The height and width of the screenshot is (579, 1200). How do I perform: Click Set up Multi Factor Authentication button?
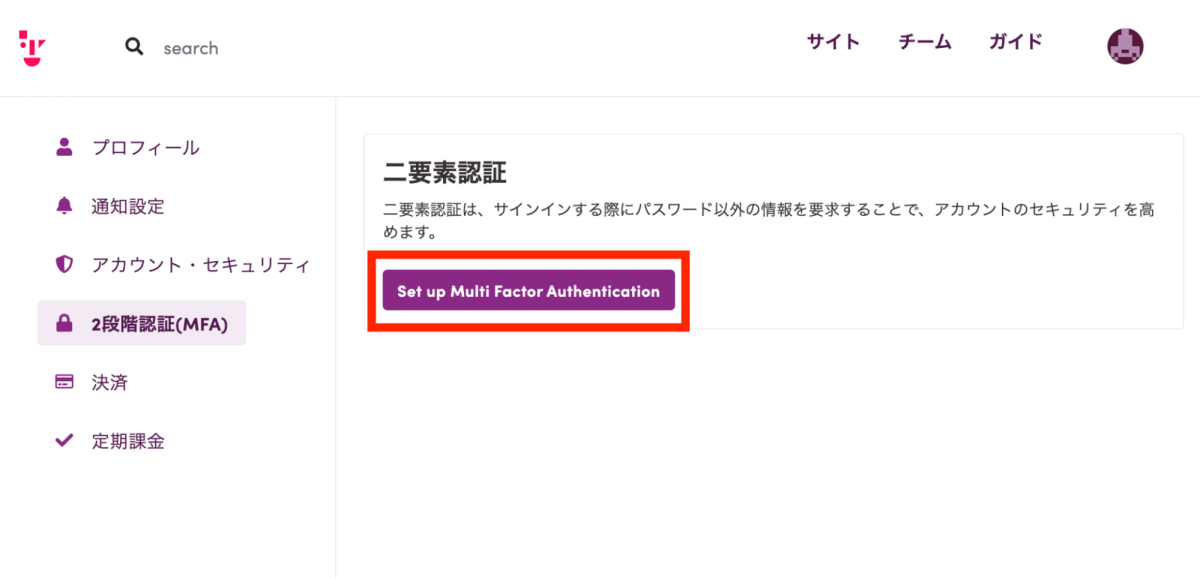click(x=529, y=291)
